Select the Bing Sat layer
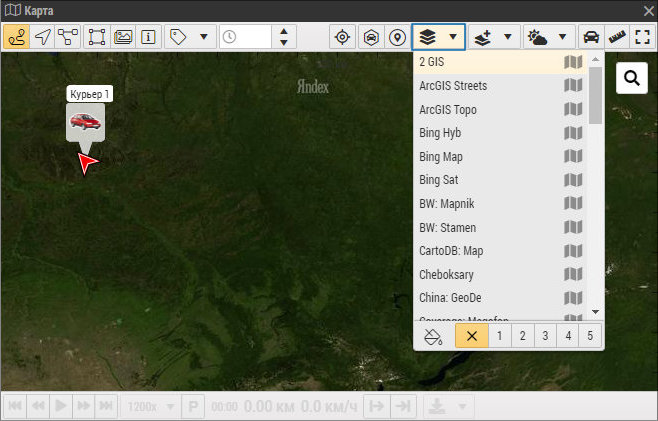 (499, 180)
